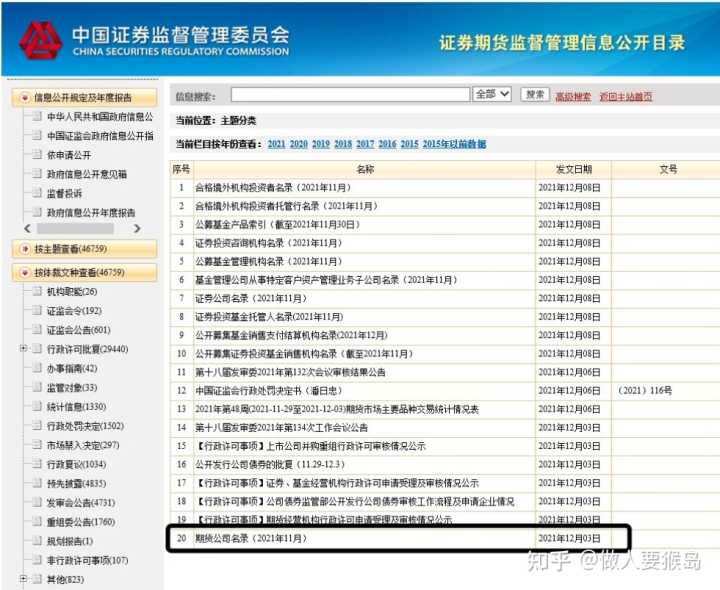Click the 发文日期 column header
The image size is (720, 590).
click(574, 169)
